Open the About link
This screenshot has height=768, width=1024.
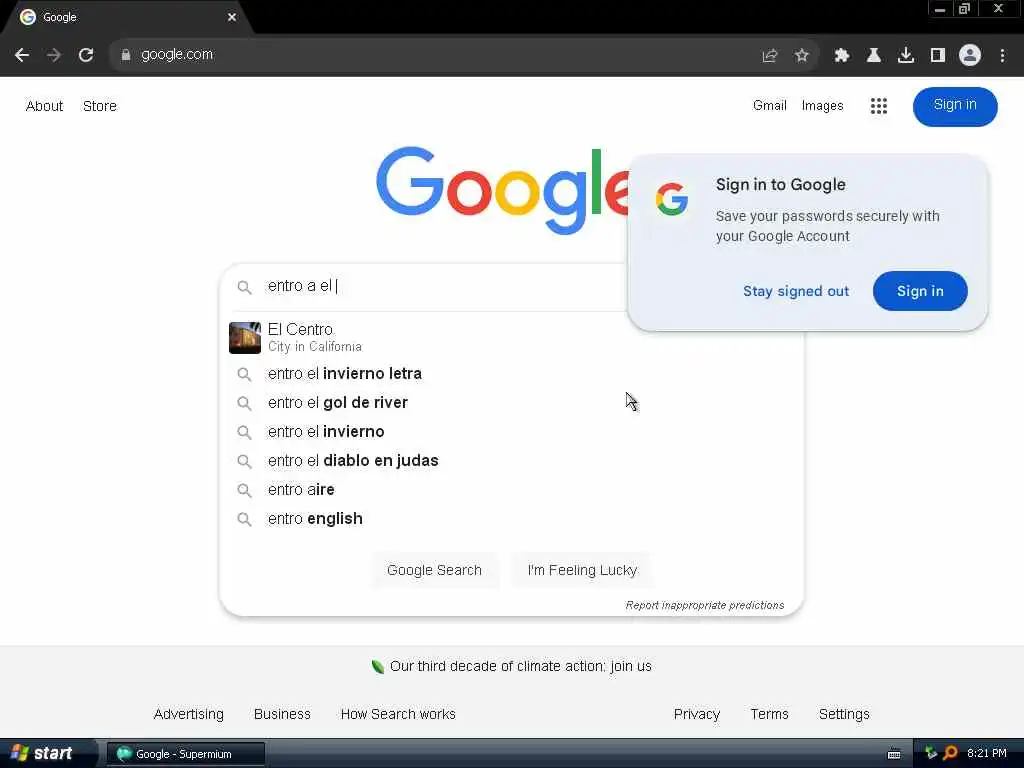(x=44, y=106)
